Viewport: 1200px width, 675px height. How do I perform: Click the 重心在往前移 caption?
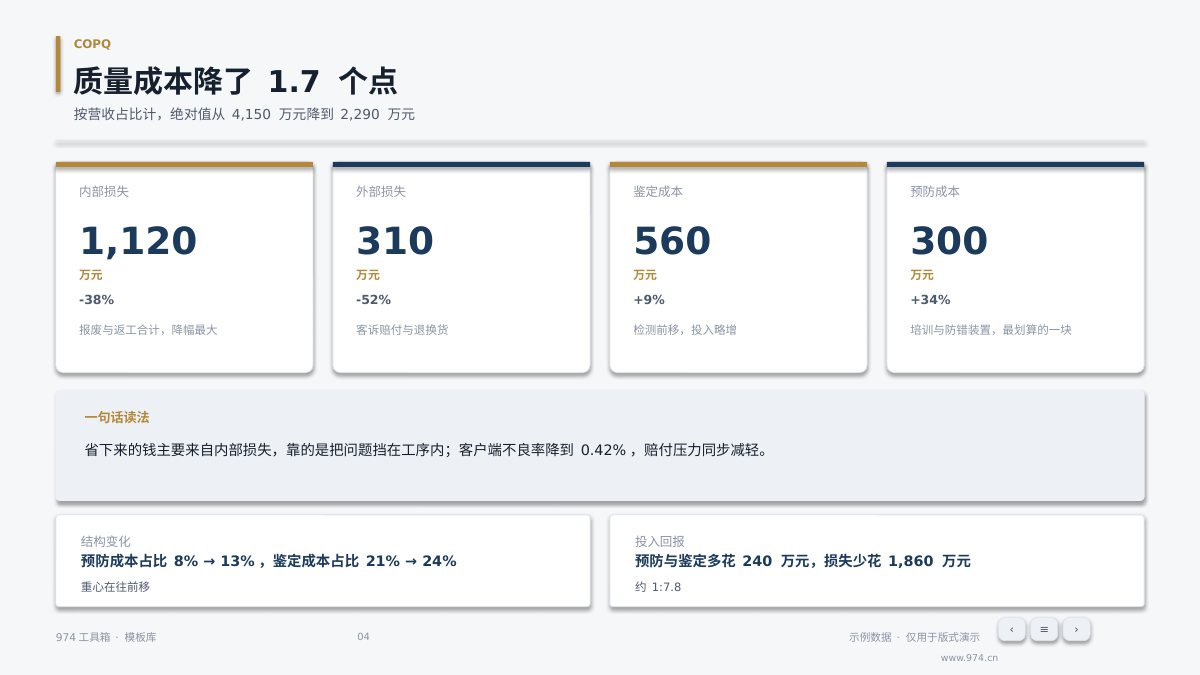116,587
